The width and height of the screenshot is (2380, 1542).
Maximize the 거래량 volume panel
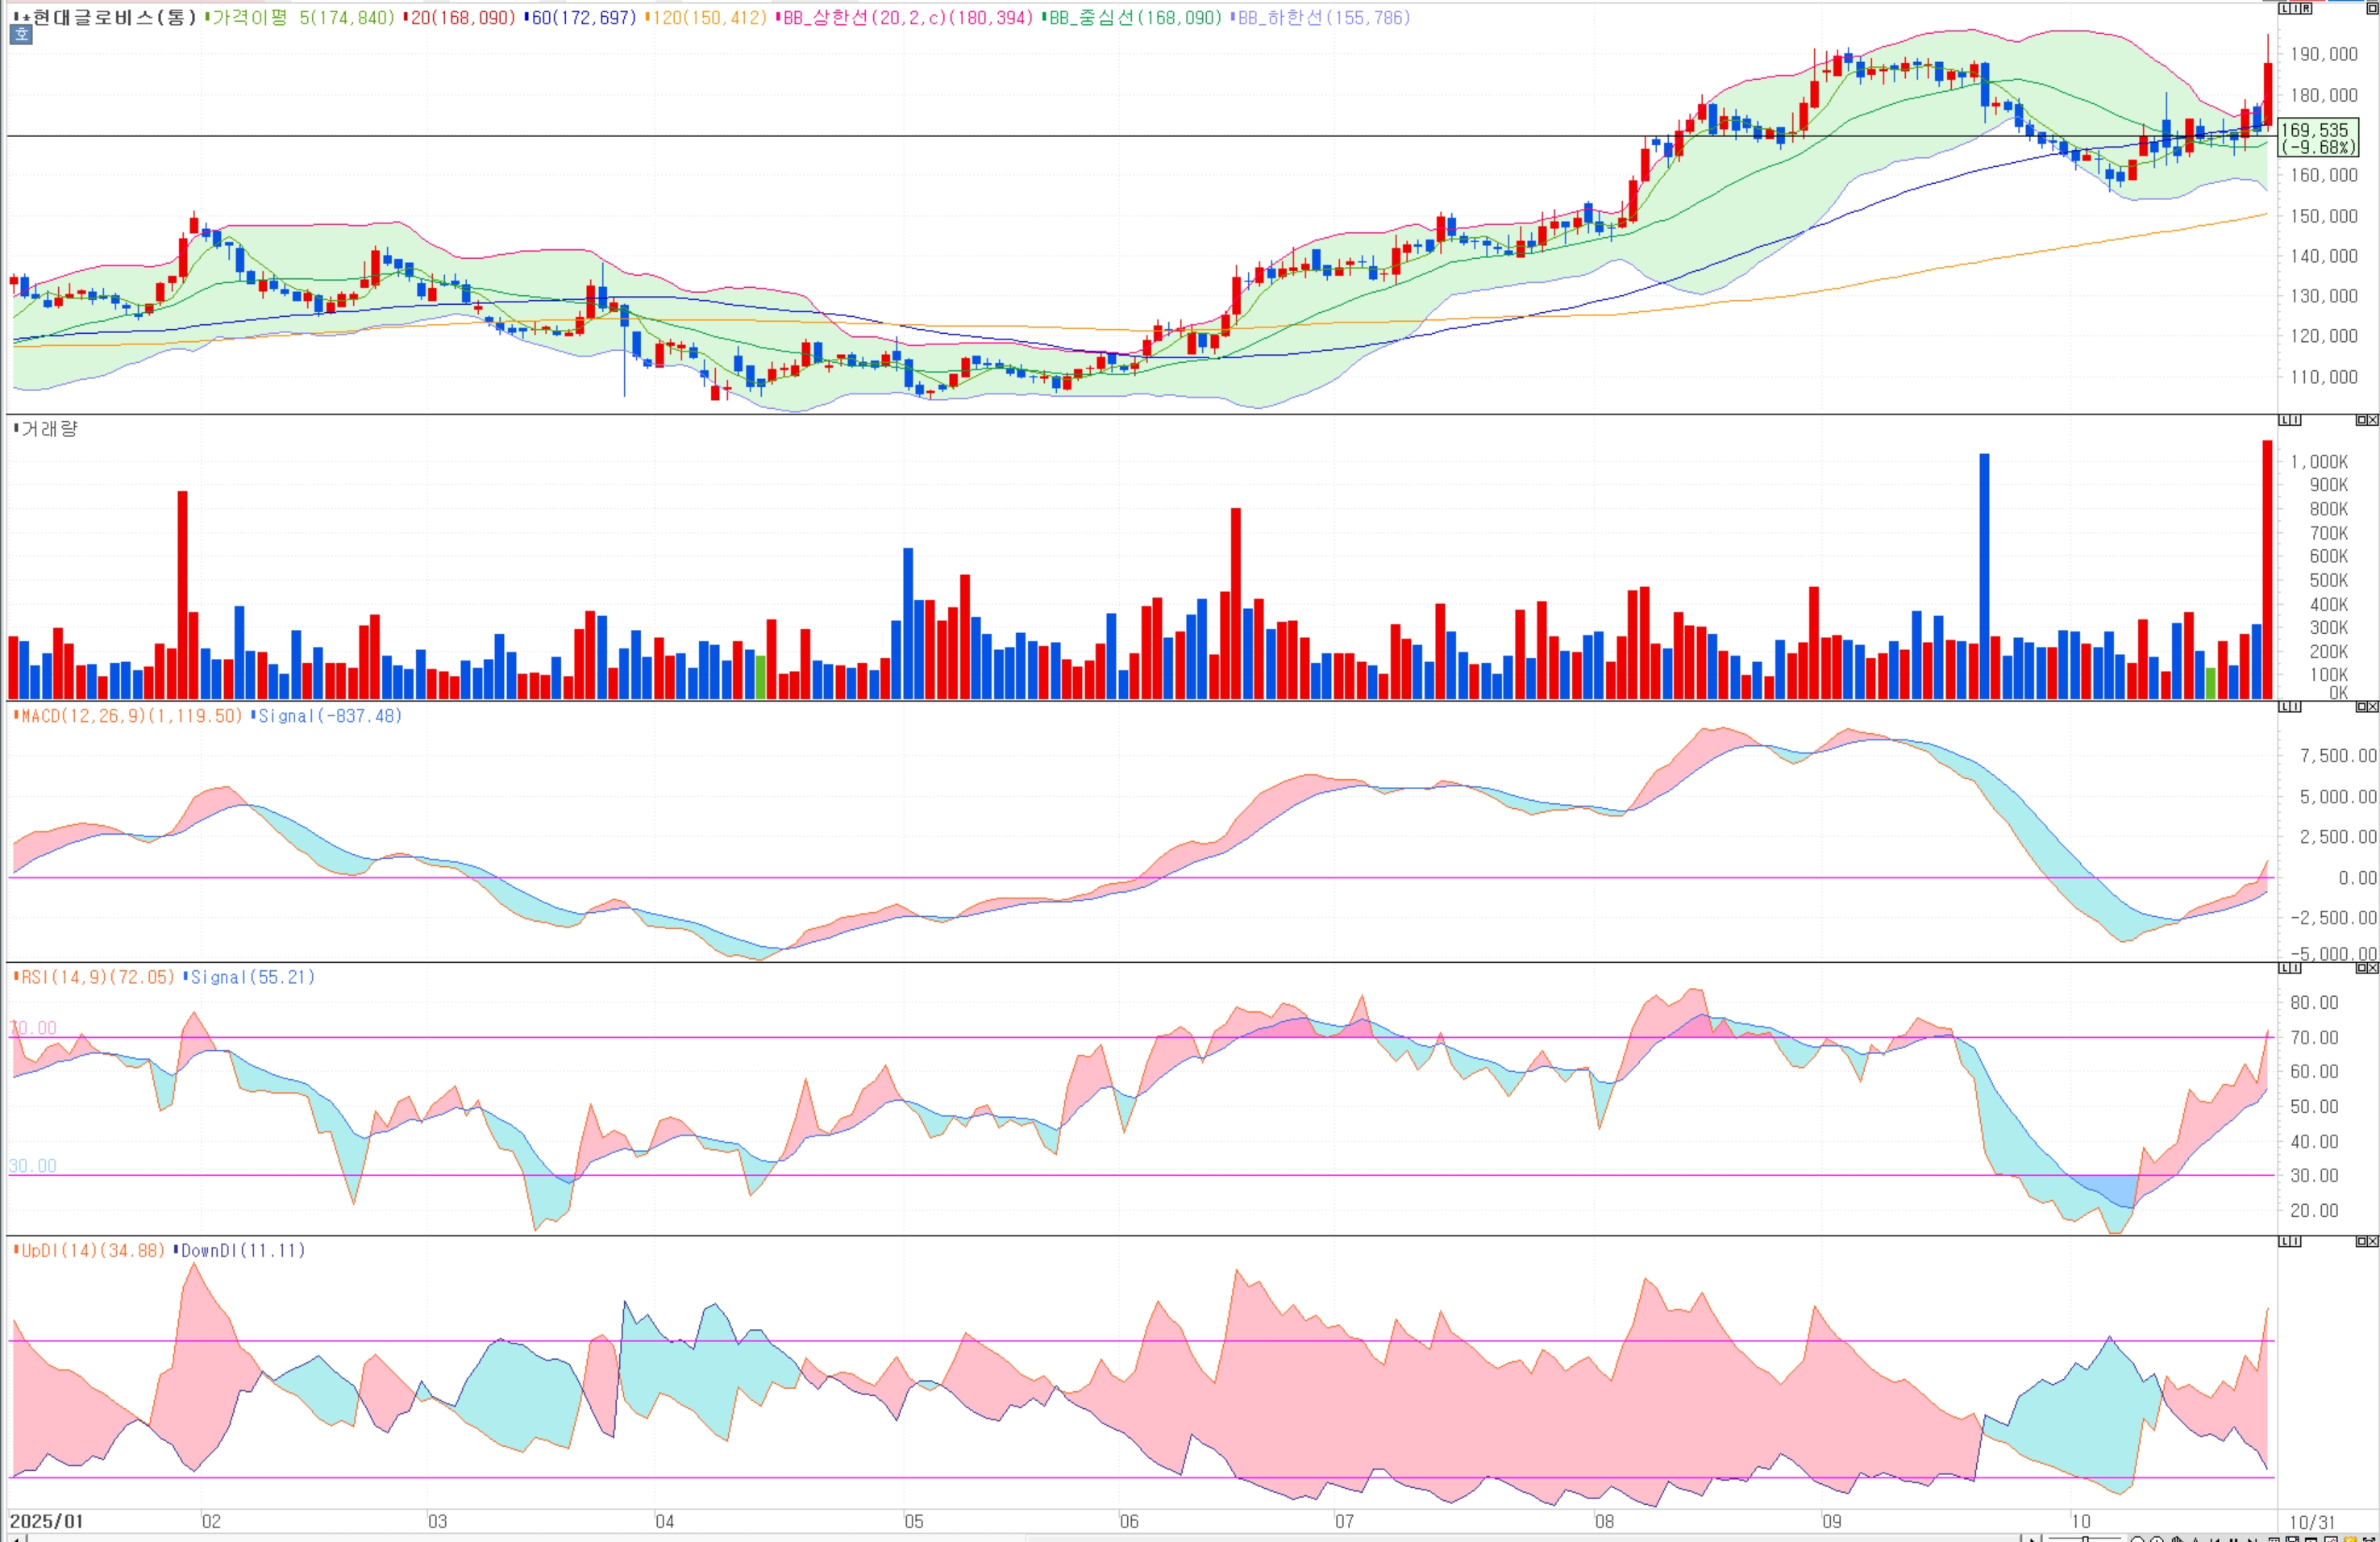[2362, 420]
